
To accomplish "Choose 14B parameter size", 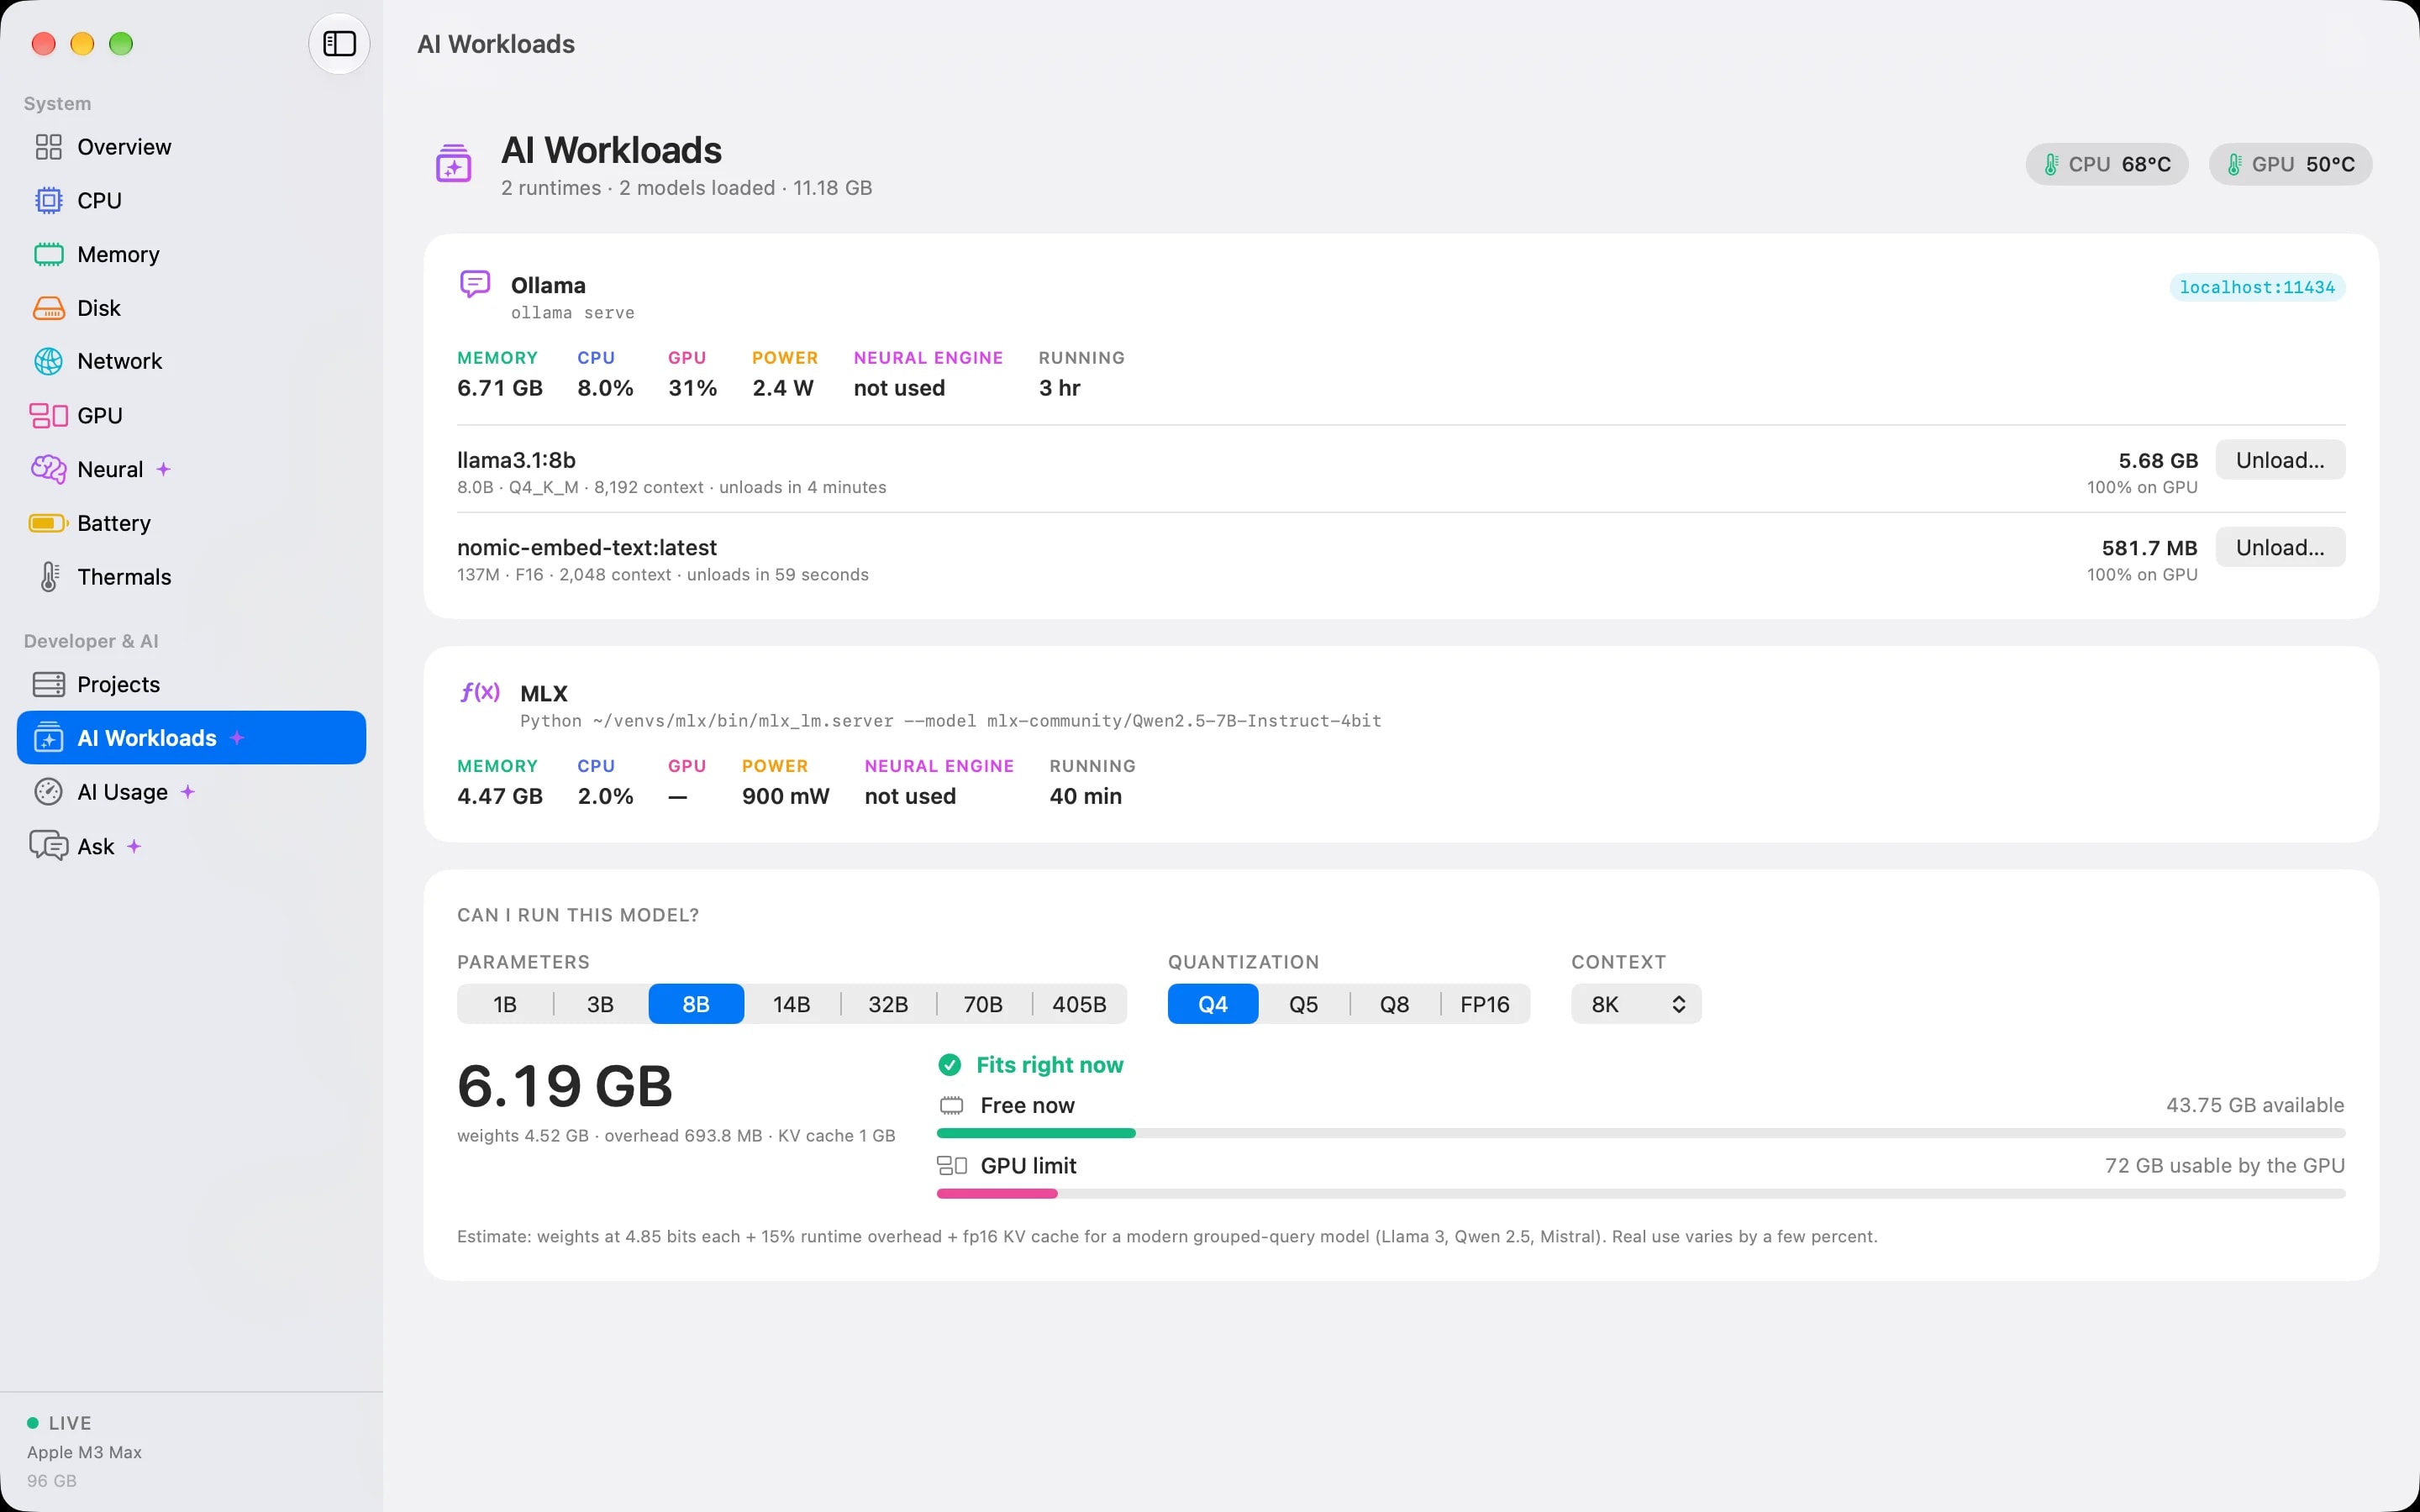I will point(791,1004).
